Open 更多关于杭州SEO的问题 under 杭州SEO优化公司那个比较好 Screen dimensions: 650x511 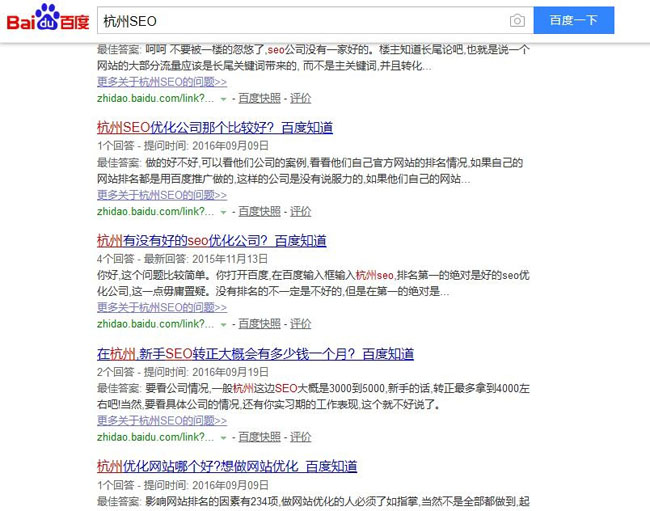pyautogui.click(x=162, y=195)
